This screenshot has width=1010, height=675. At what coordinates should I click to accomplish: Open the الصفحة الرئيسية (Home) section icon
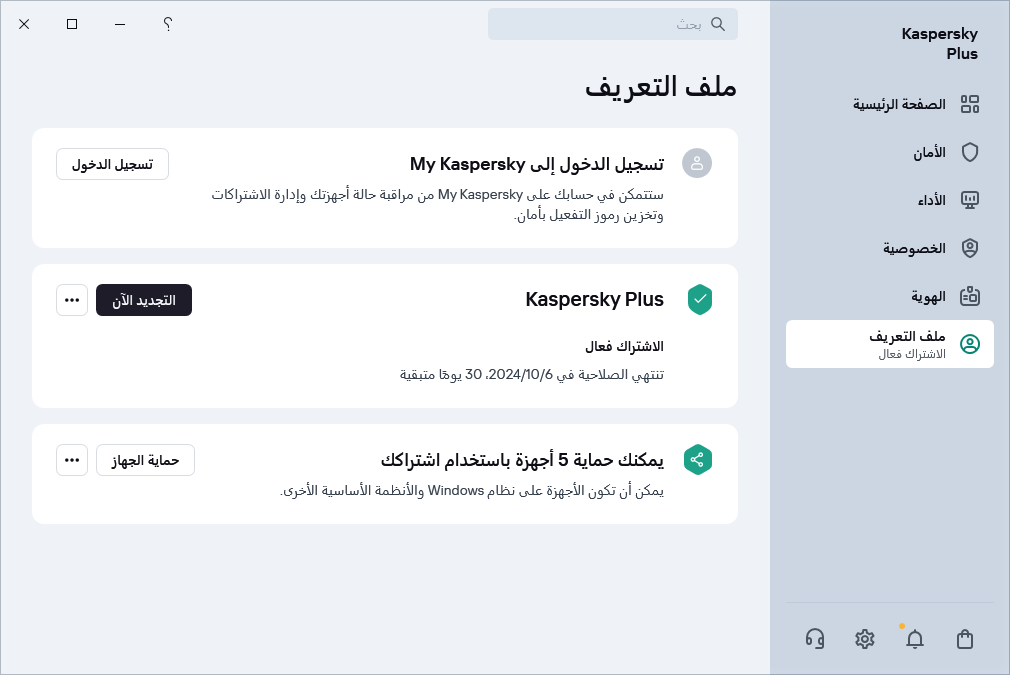[970, 104]
